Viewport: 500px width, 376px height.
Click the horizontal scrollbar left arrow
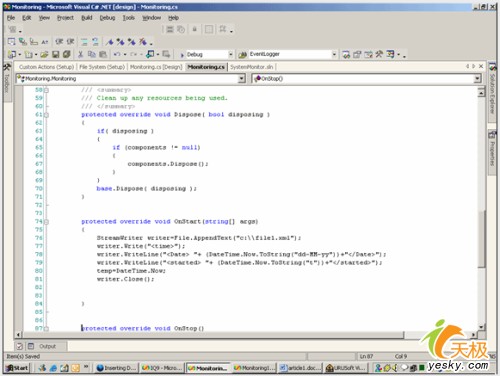18,334
